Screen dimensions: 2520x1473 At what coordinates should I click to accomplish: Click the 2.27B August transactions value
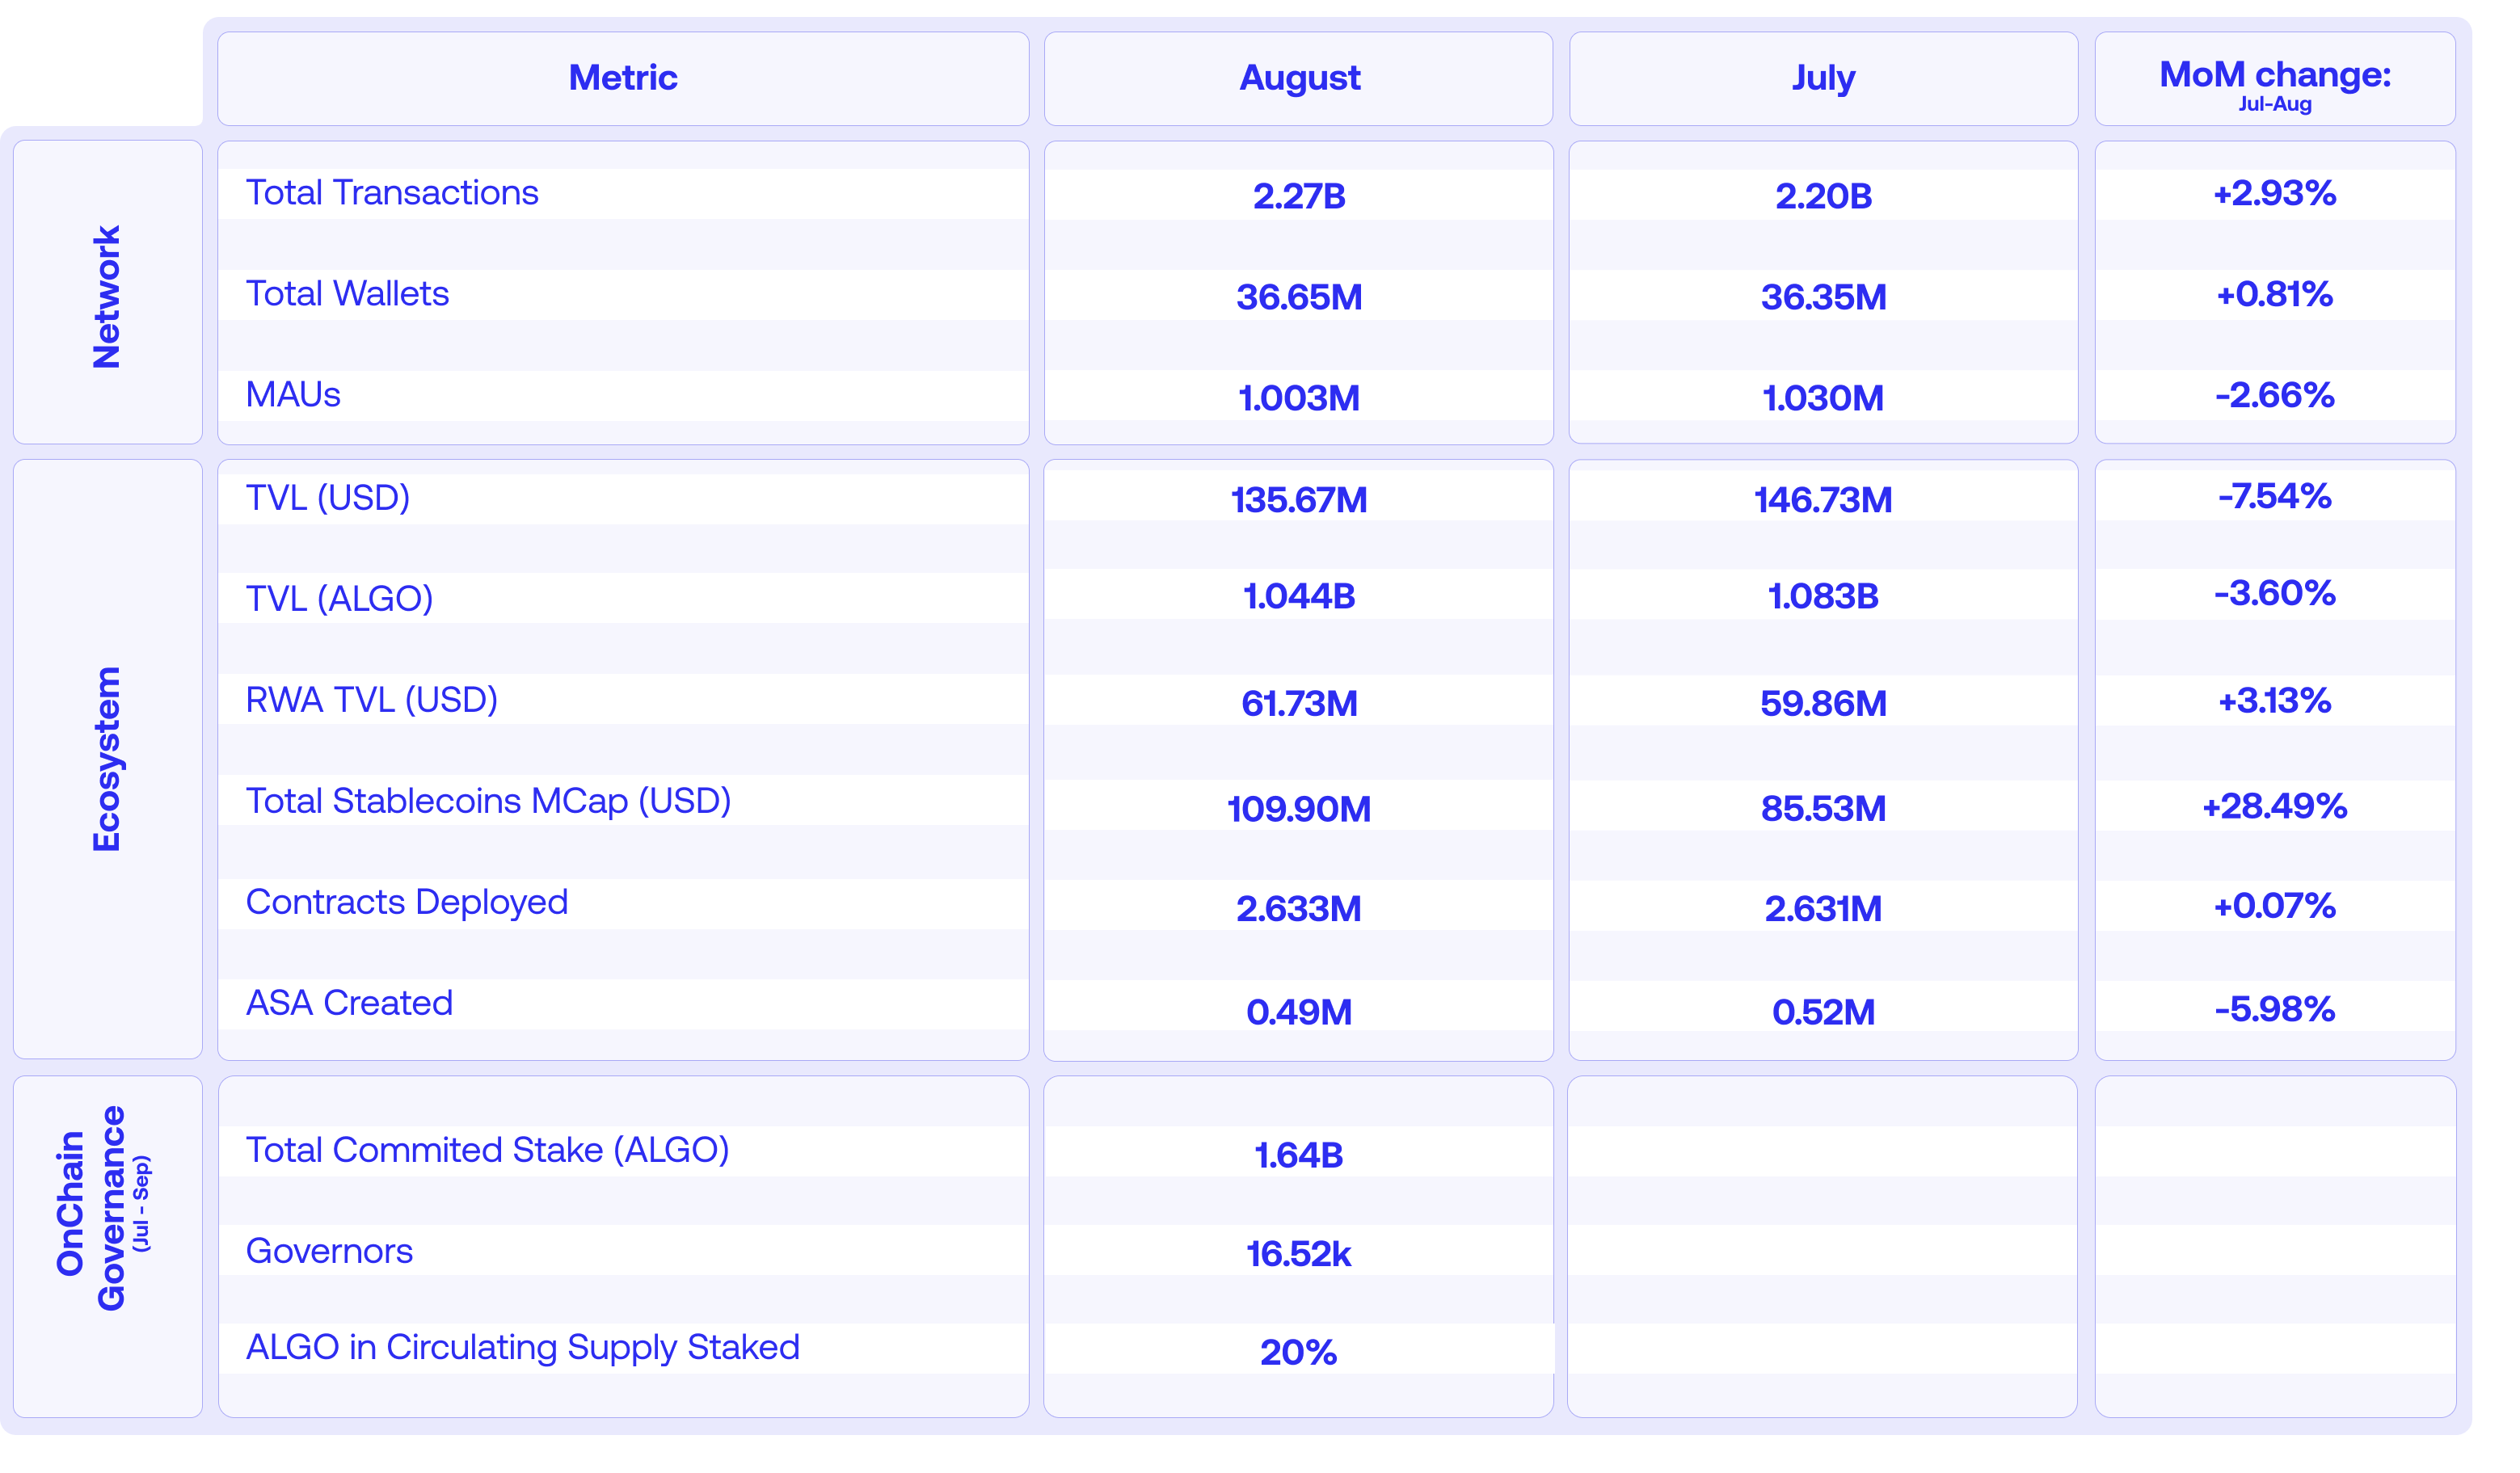pyautogui.click(x=1298, y=197)
